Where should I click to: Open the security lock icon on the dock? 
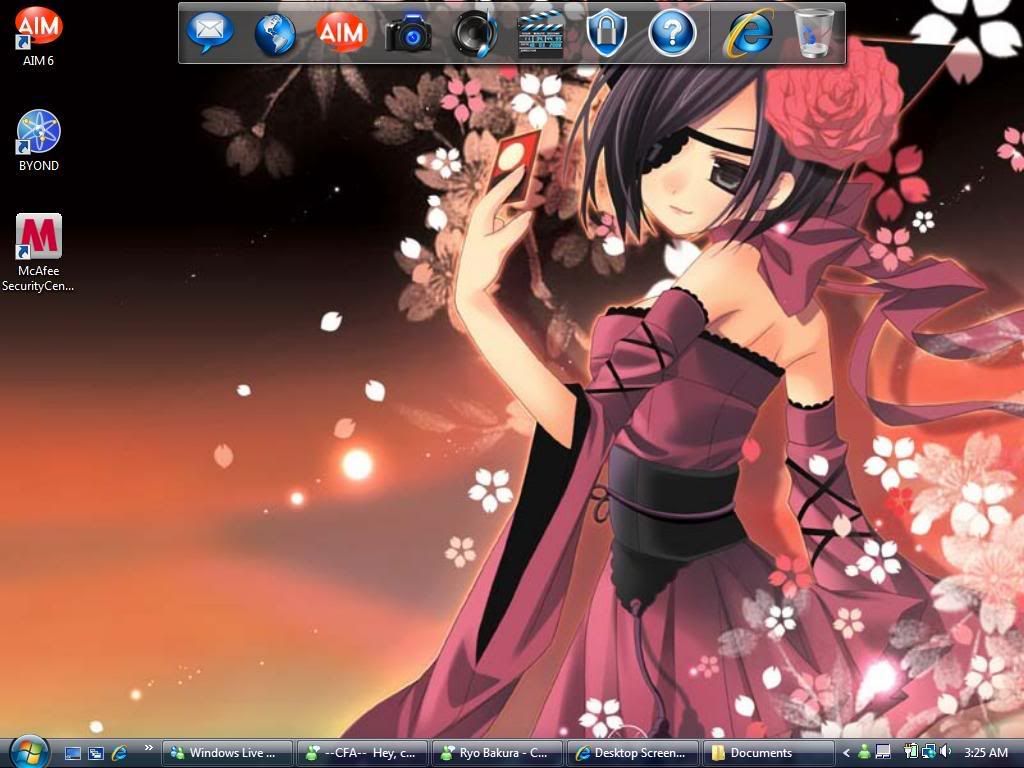608,33
